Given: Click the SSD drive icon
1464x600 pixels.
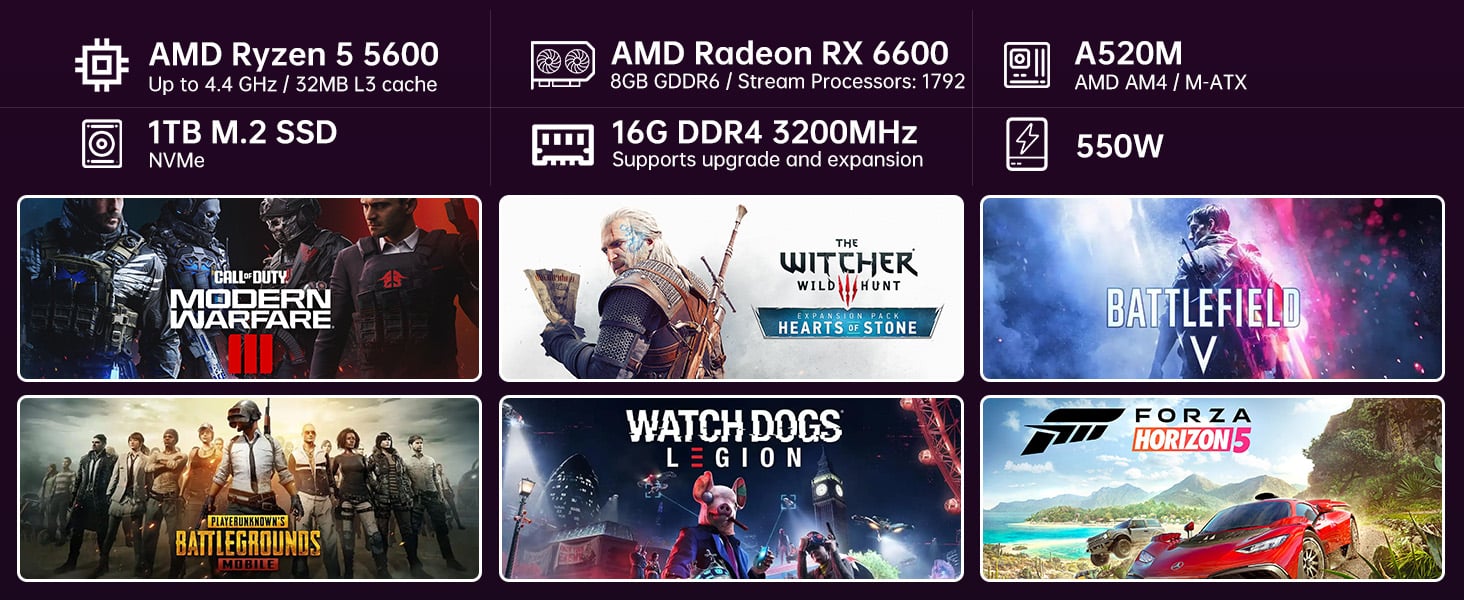Looking at the screenshot, I should 102,143.
